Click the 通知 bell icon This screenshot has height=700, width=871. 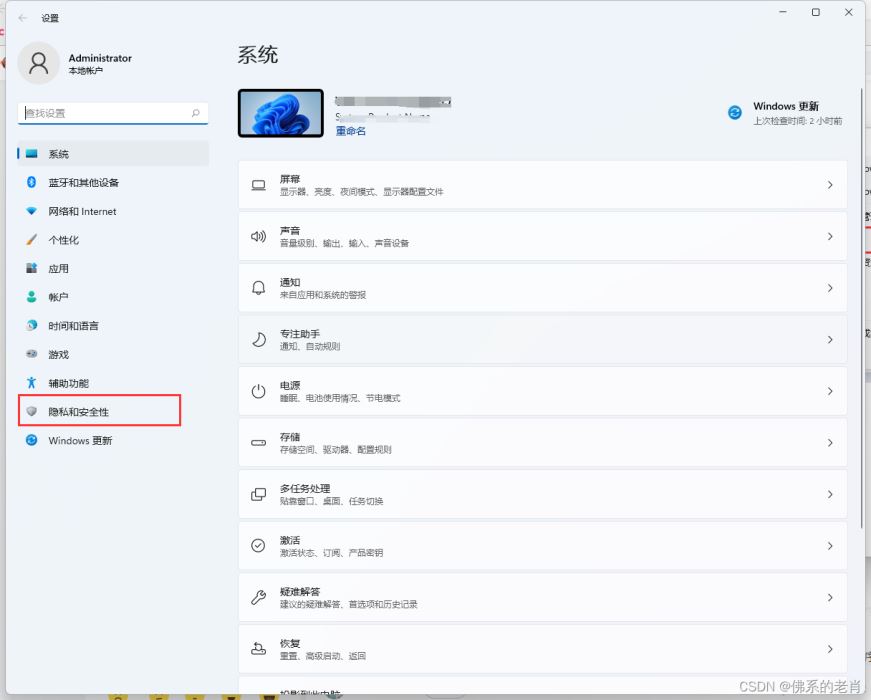[258, 288]
